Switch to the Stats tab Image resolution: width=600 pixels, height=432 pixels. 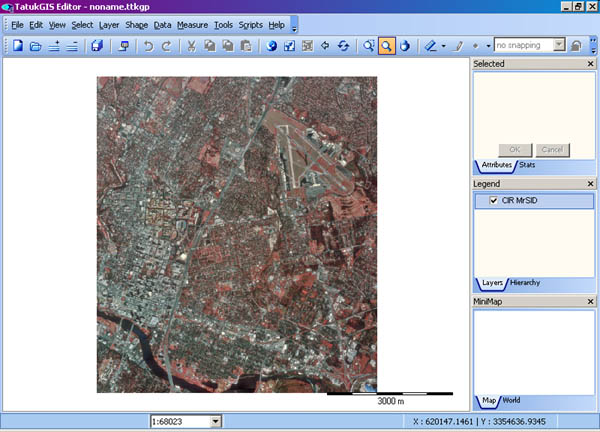coord(526,164)
